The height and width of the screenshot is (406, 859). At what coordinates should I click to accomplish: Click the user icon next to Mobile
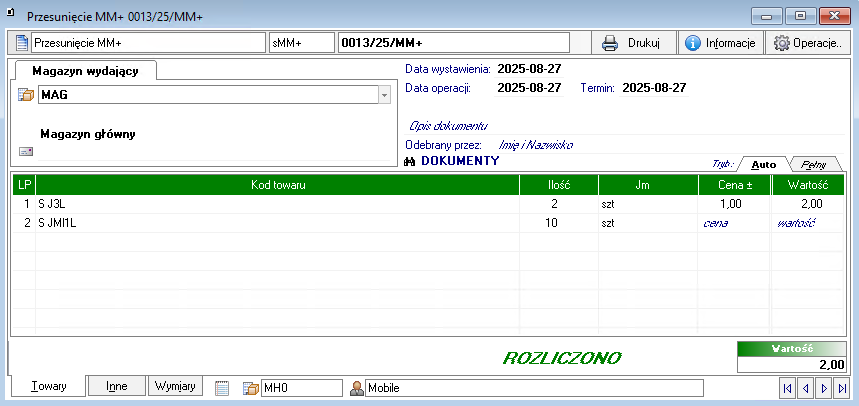[x=356, y=387]
